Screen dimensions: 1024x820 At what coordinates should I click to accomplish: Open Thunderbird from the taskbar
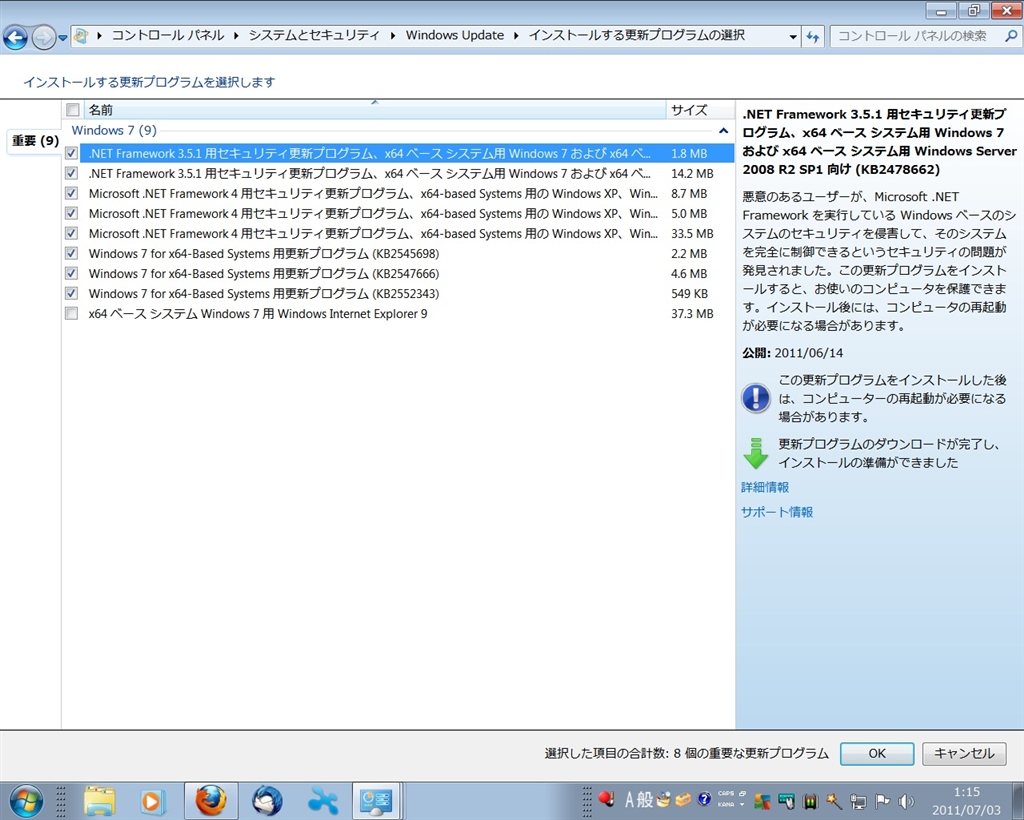click(266, 801)
